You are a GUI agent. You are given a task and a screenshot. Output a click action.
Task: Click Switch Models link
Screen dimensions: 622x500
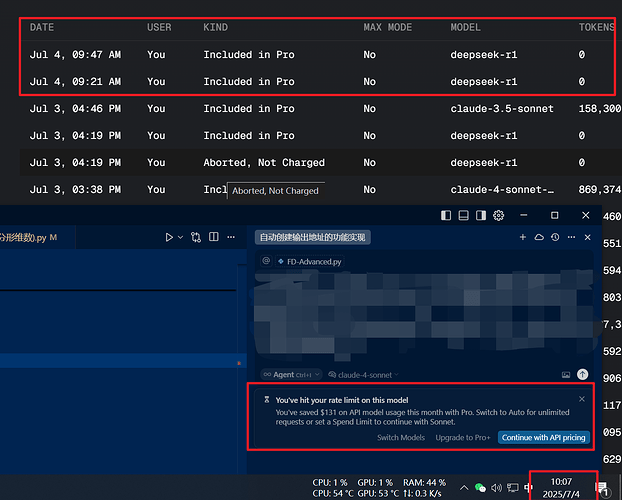coord(401,437)
